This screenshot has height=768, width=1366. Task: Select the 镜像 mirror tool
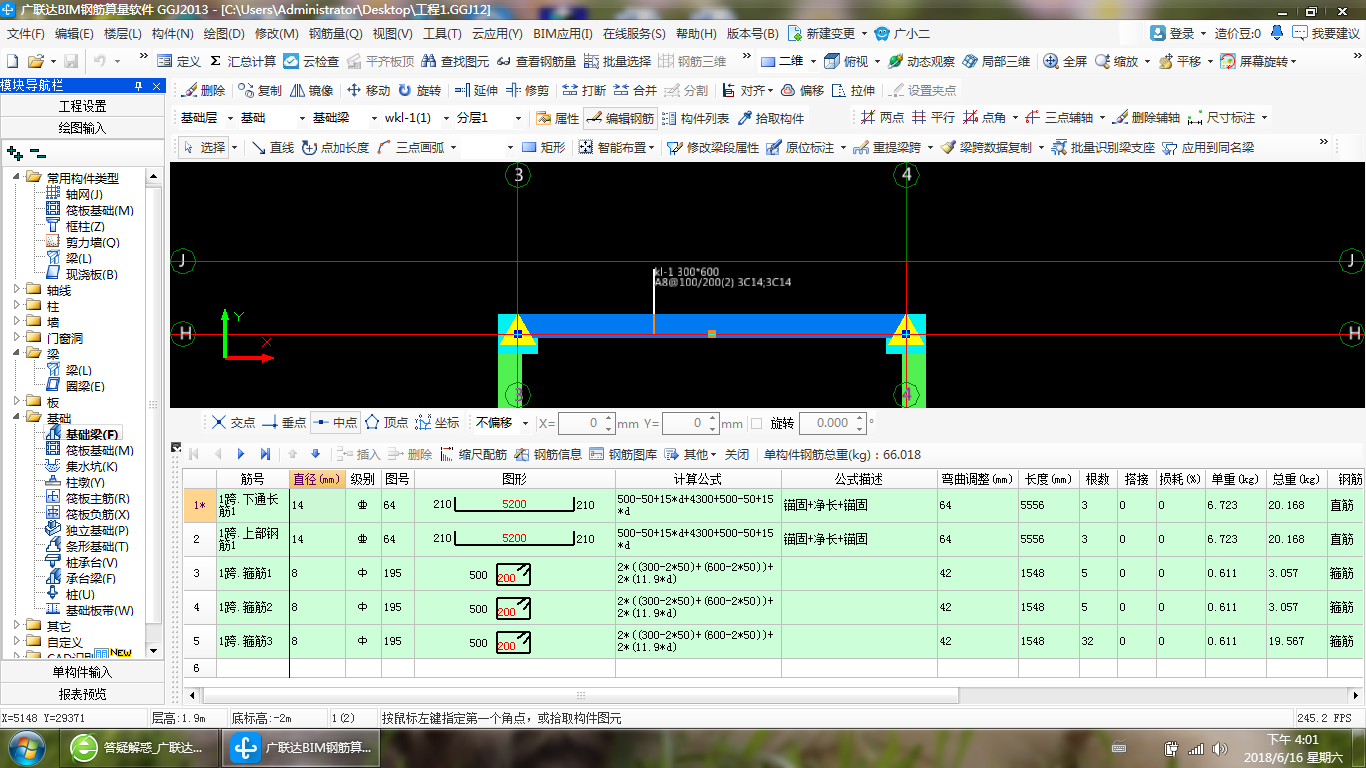pyautogui.click(x=311, y=90)
